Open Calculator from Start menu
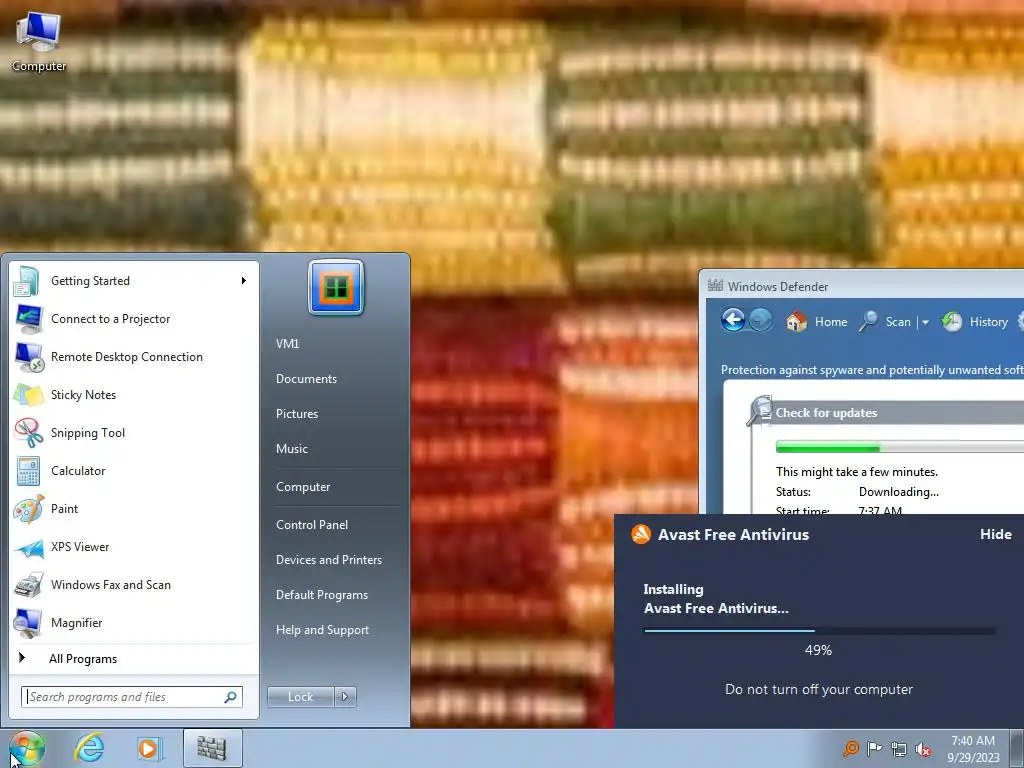The height and width of the screenshot is (768, 1024). click(x=135, y=471)
